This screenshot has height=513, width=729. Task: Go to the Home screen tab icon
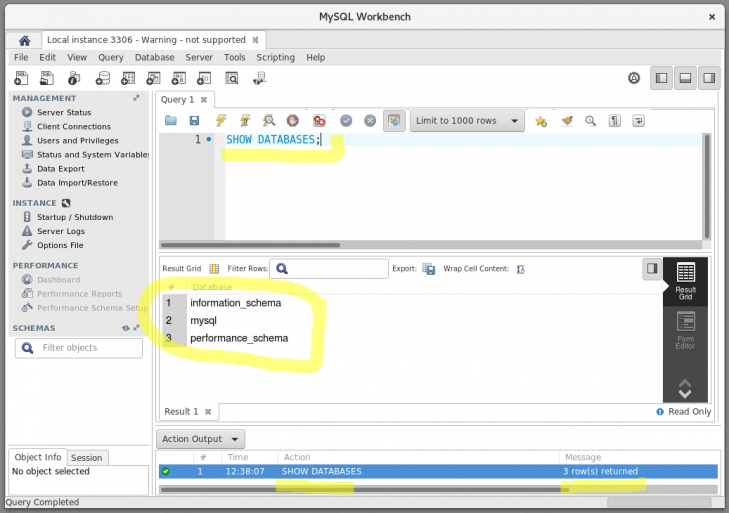(x=24, y=40)
